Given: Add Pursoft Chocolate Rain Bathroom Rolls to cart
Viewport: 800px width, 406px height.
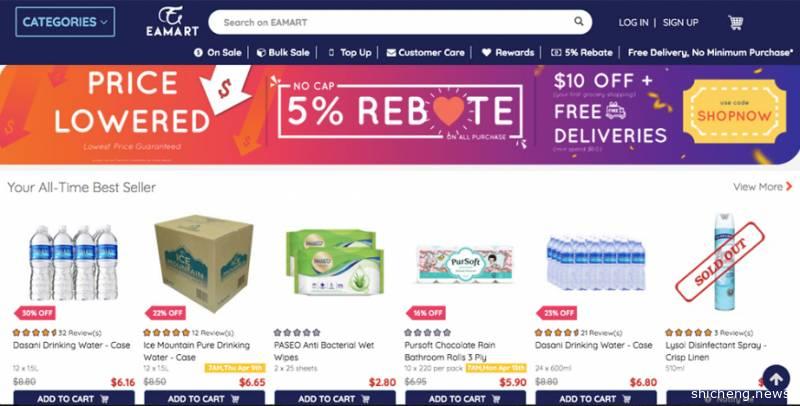Looking at the screenshot, I should [x=465, y=398].
